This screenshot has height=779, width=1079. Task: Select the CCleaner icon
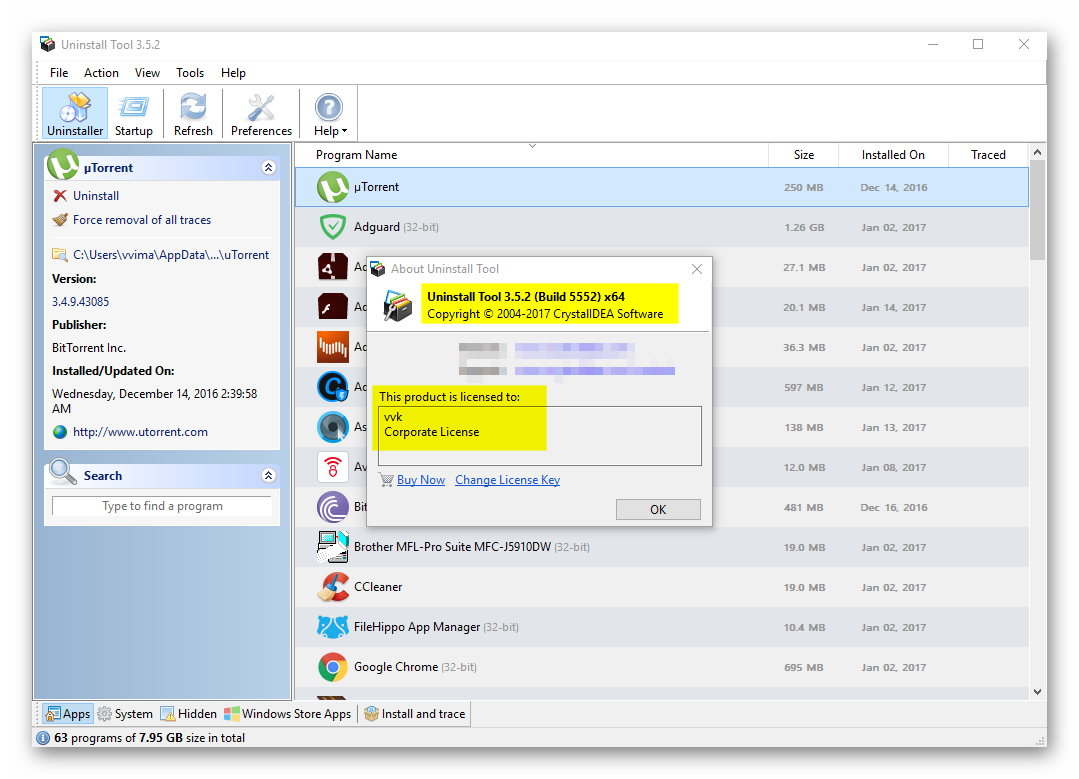click(x=333, y=587)
